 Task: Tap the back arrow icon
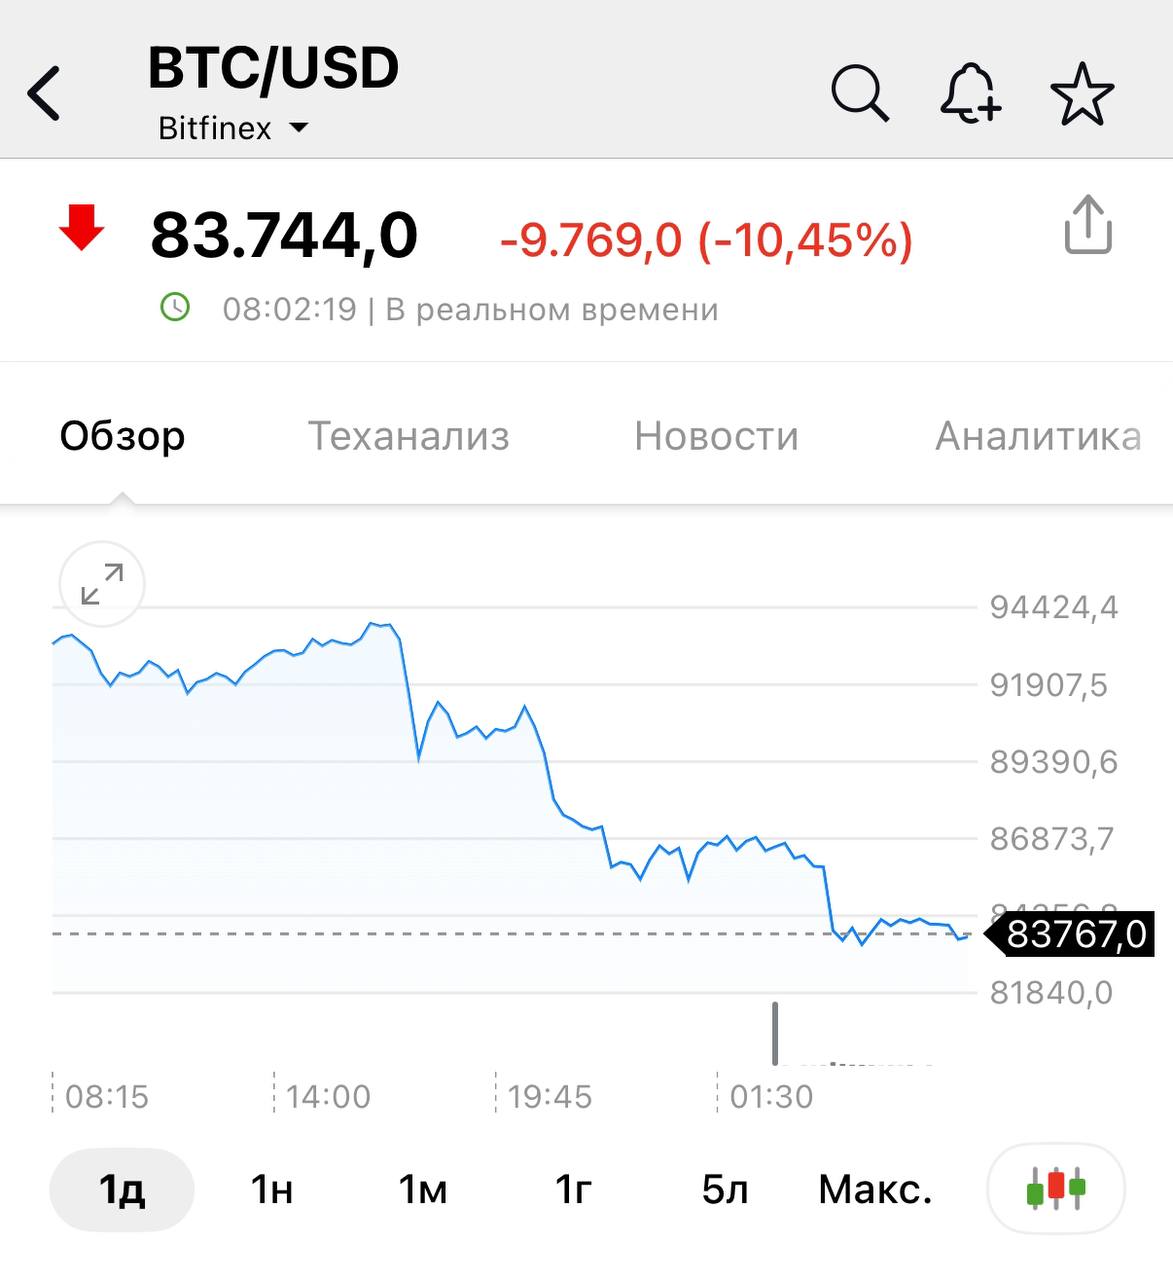44,94
